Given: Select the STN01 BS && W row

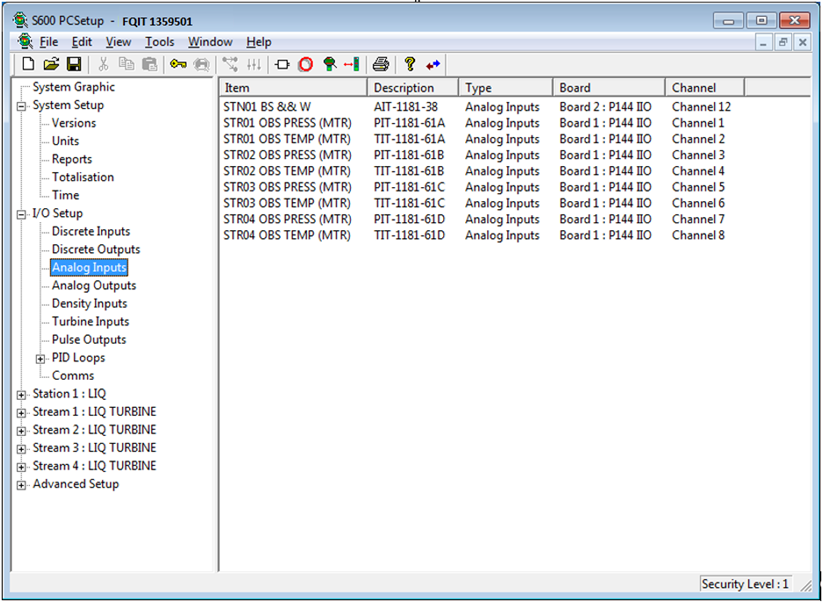Looking at the screenshot, I should (477, 107).
